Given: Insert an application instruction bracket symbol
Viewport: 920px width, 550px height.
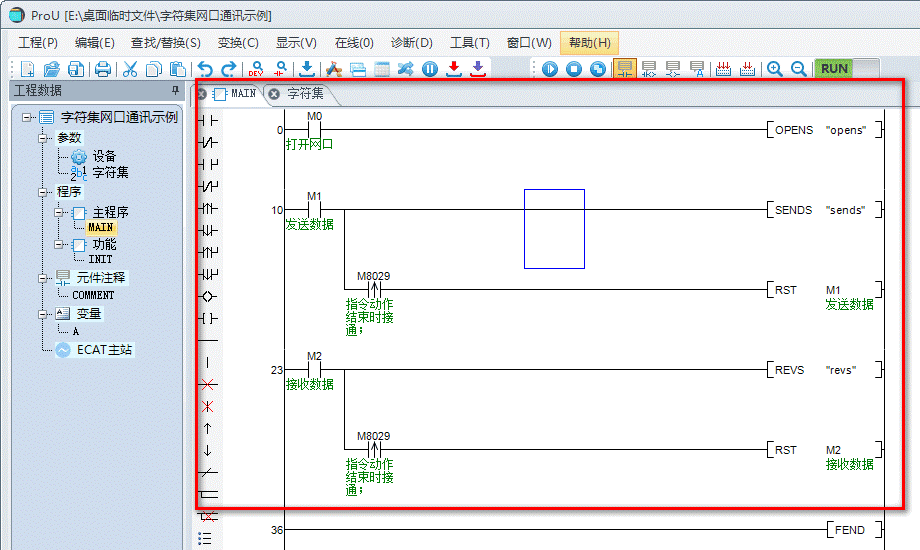Looking at the screenshot, I should click(208, 319).
